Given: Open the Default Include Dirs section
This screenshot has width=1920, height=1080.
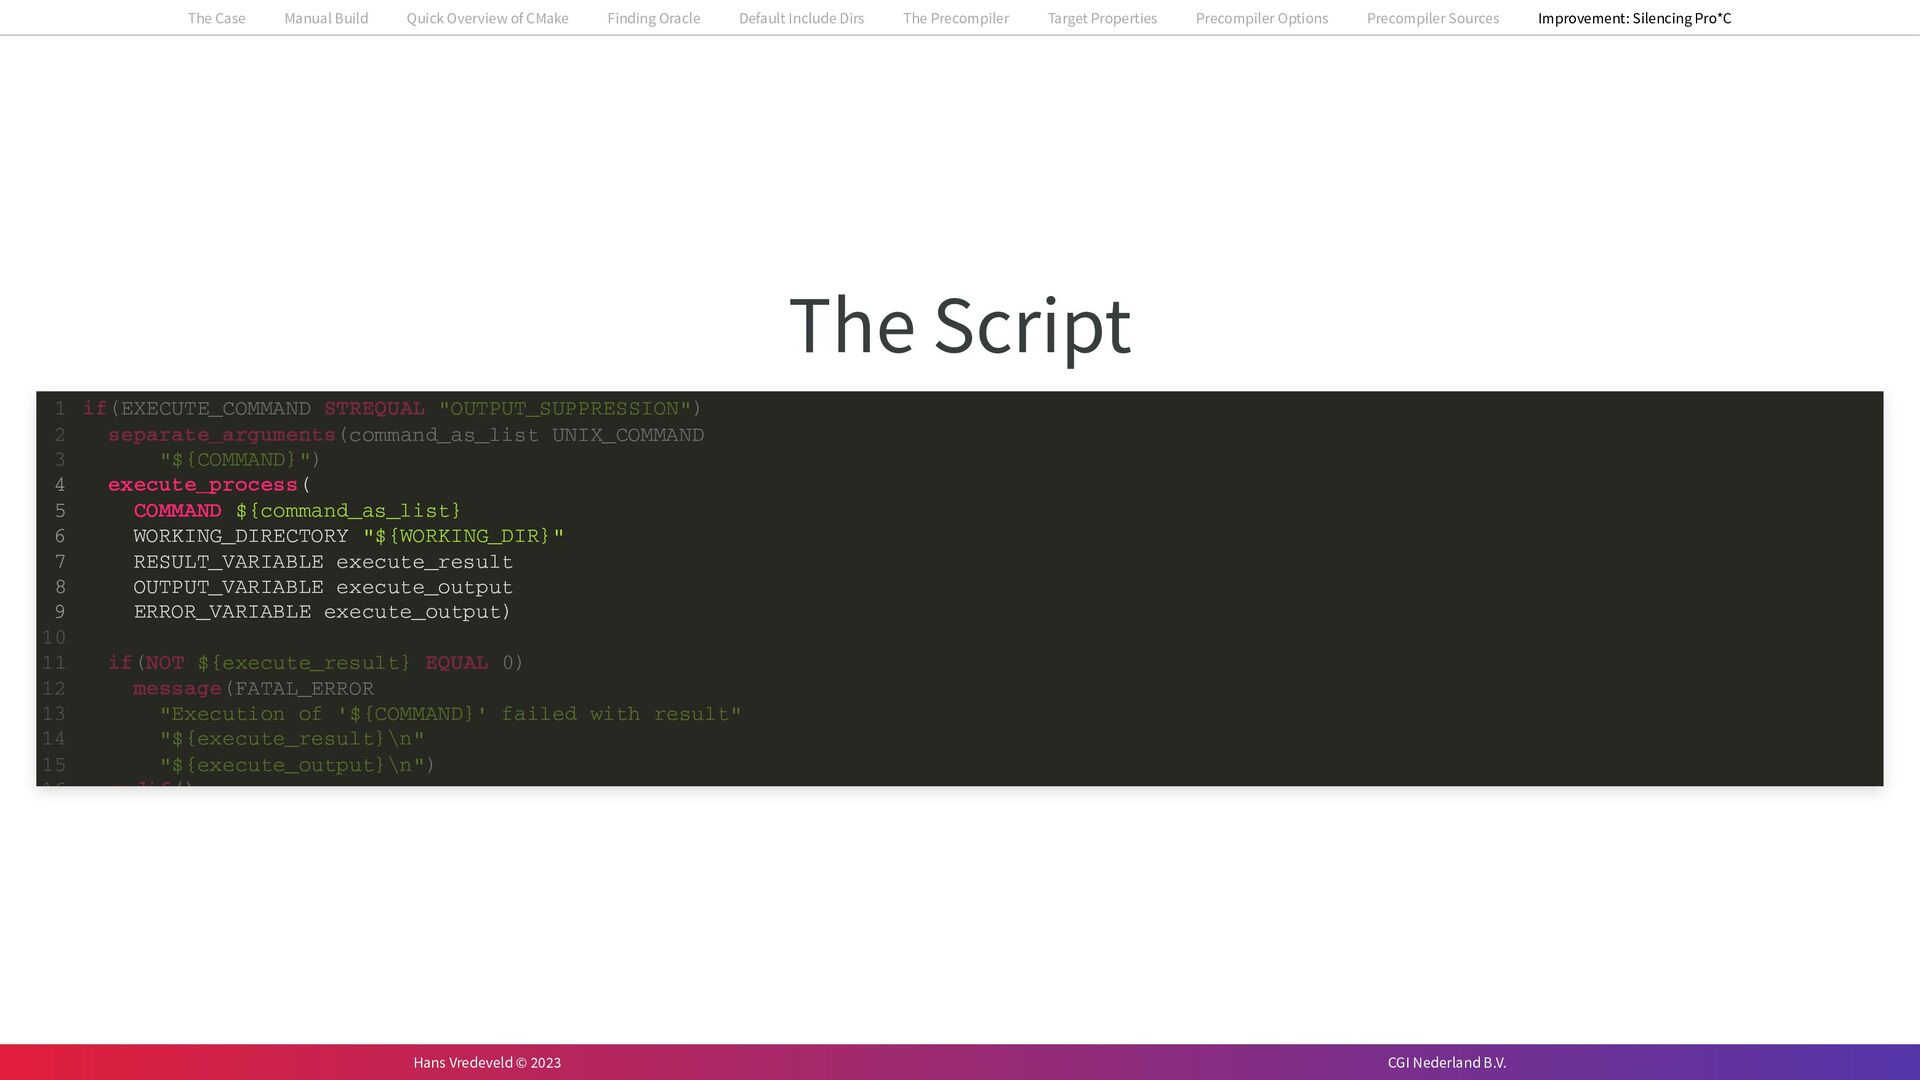Looking at the screenshot, I should 801,18.
